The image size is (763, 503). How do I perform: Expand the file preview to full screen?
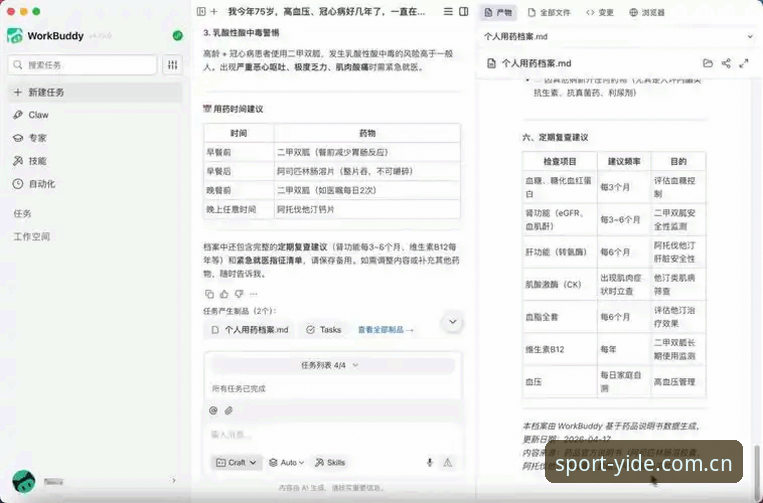tap(744, 63)
